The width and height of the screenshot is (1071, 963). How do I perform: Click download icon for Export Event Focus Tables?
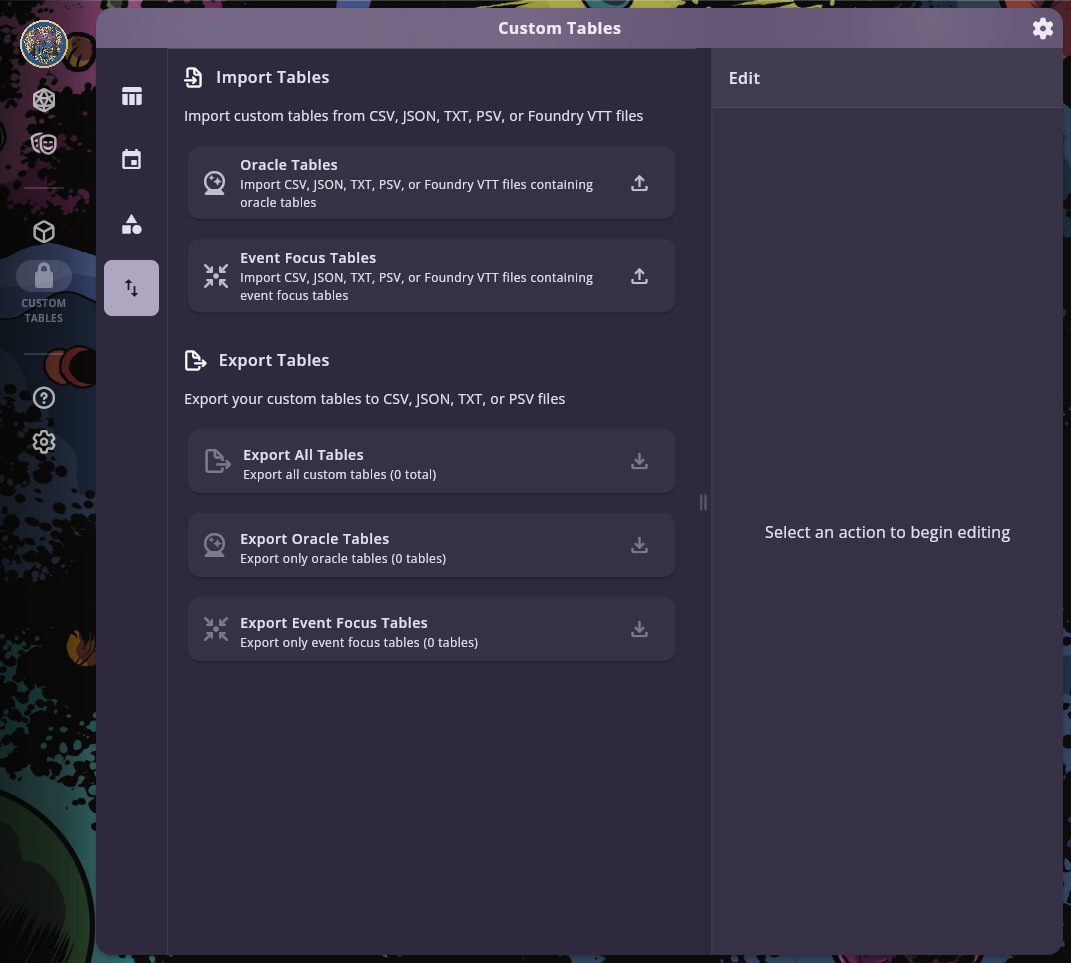coord(639,629)
